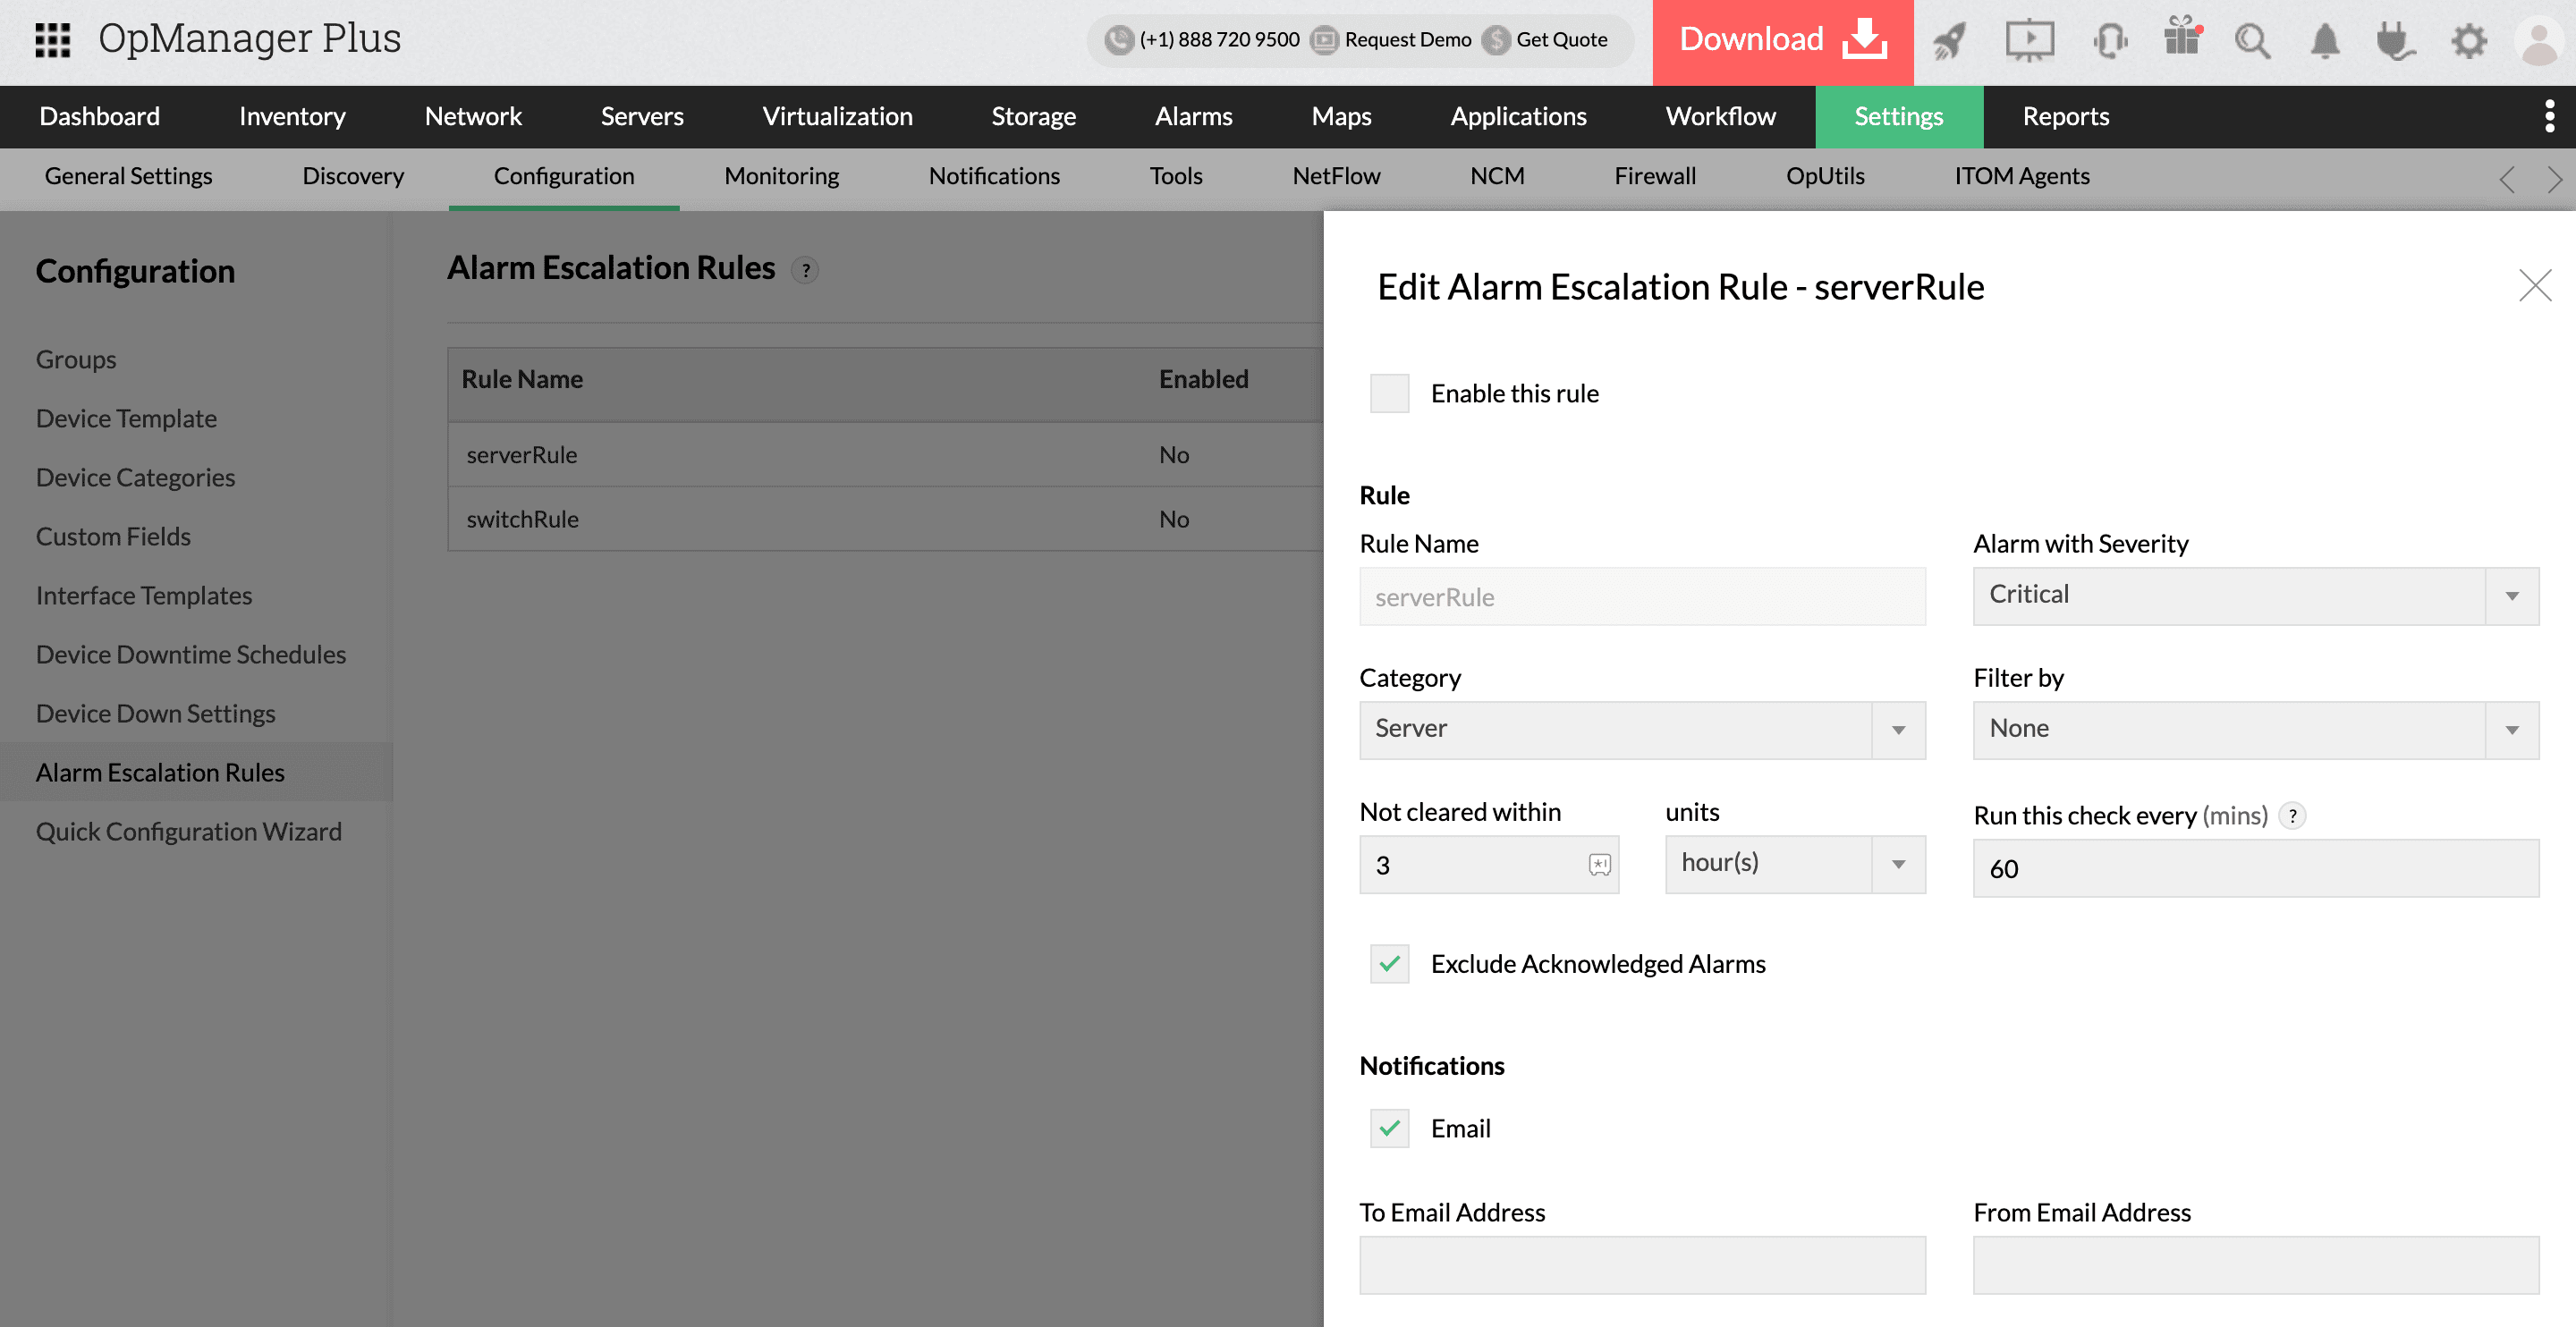Open the alarm bell notifications icon

click(x=2325, y=41)
